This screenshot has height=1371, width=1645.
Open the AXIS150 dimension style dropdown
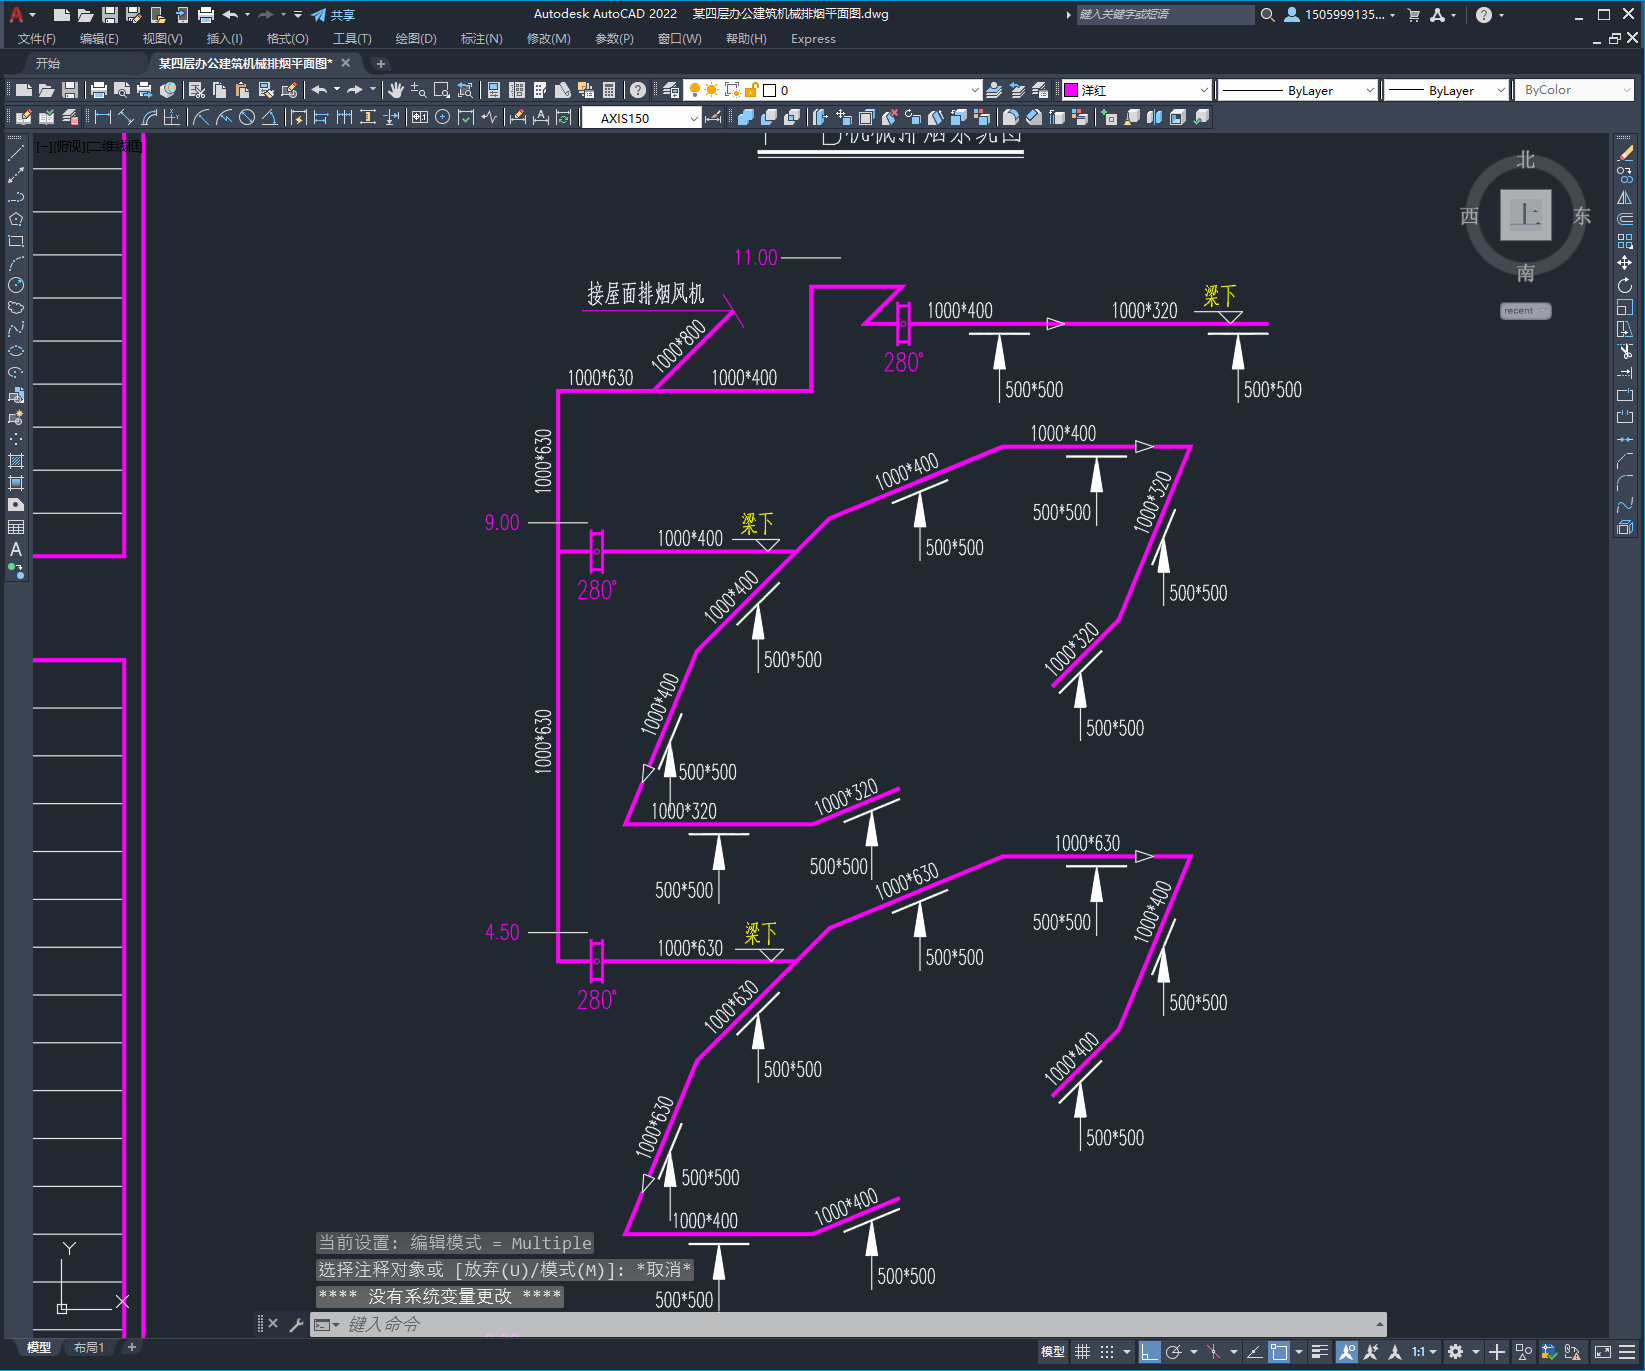click(642, 118)
